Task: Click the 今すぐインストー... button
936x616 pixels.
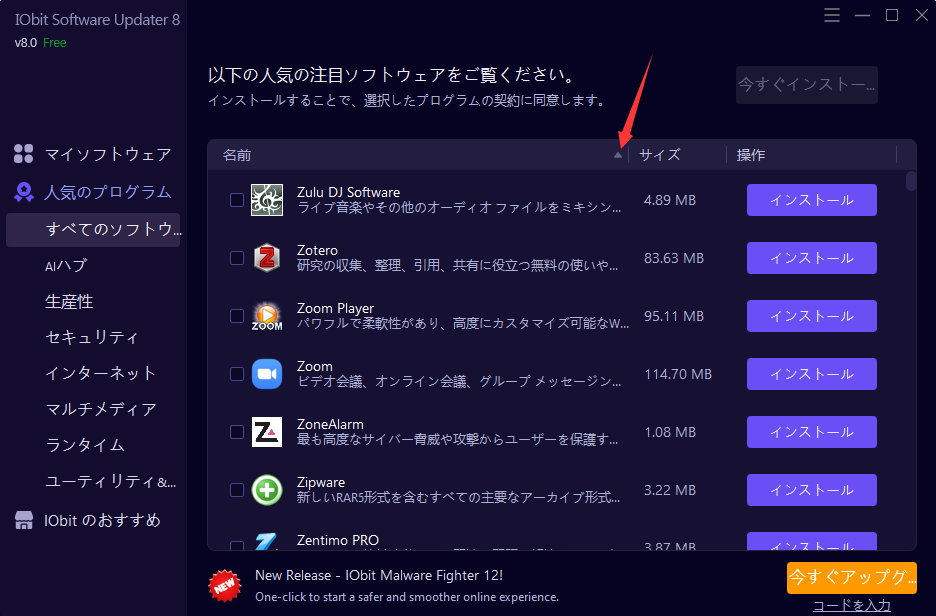Action: click(x=806, y=85)
